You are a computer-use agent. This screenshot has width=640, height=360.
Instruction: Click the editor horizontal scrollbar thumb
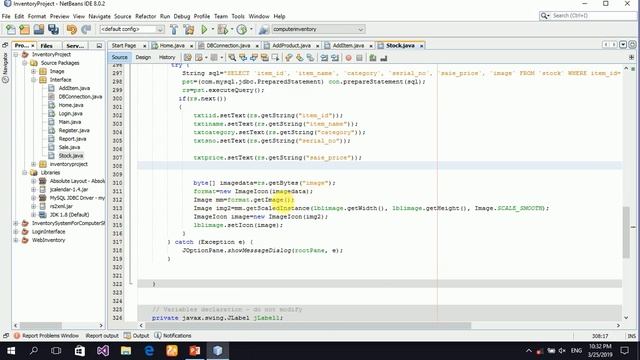308,326
